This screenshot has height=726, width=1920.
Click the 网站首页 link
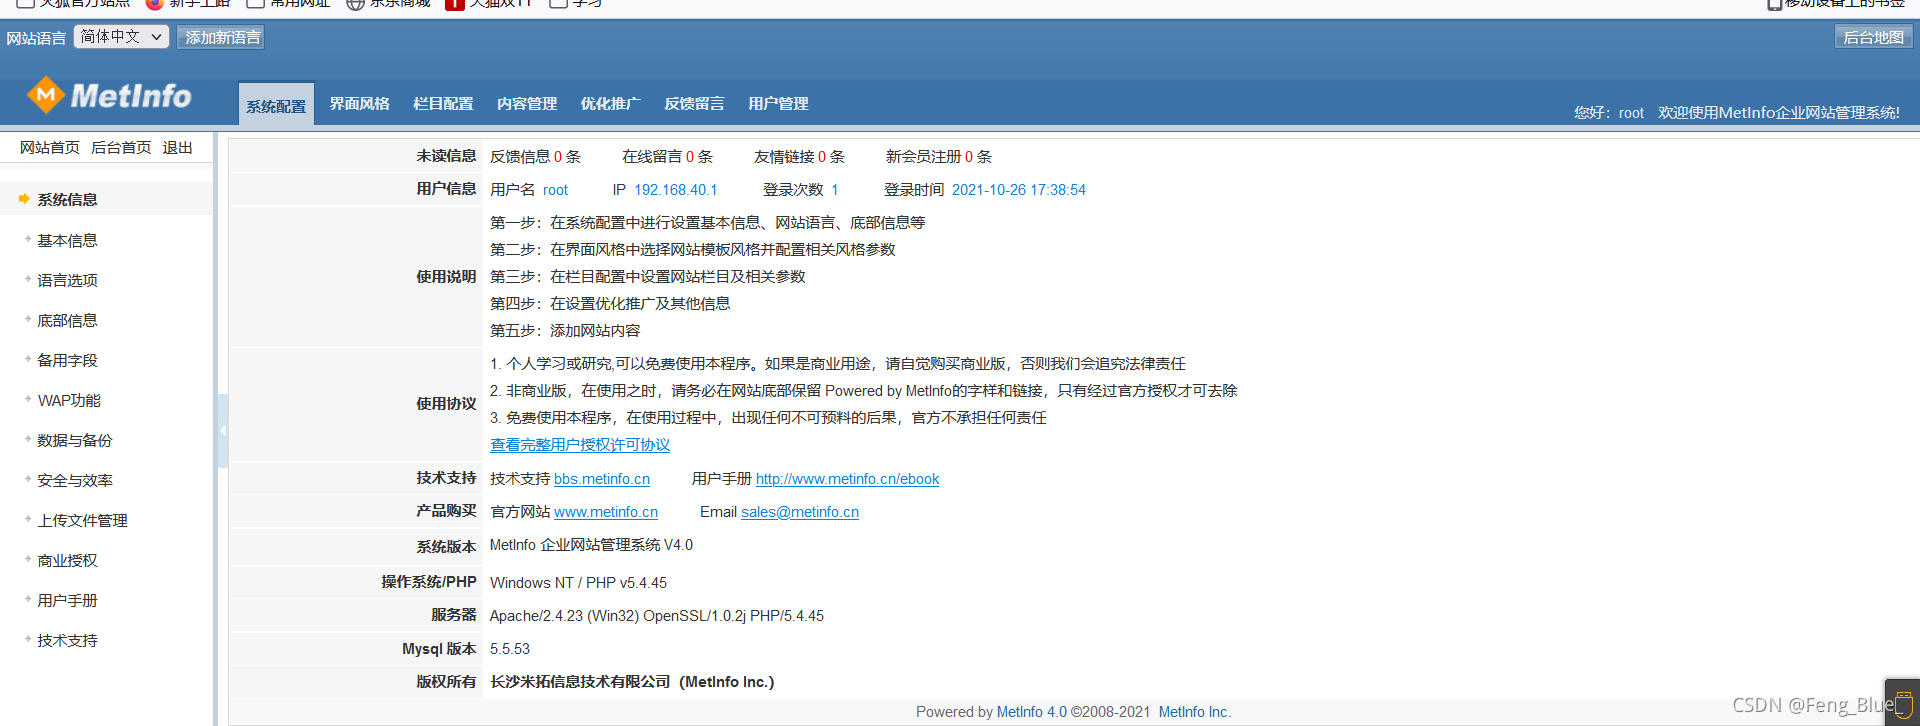[x=50, y=148]
